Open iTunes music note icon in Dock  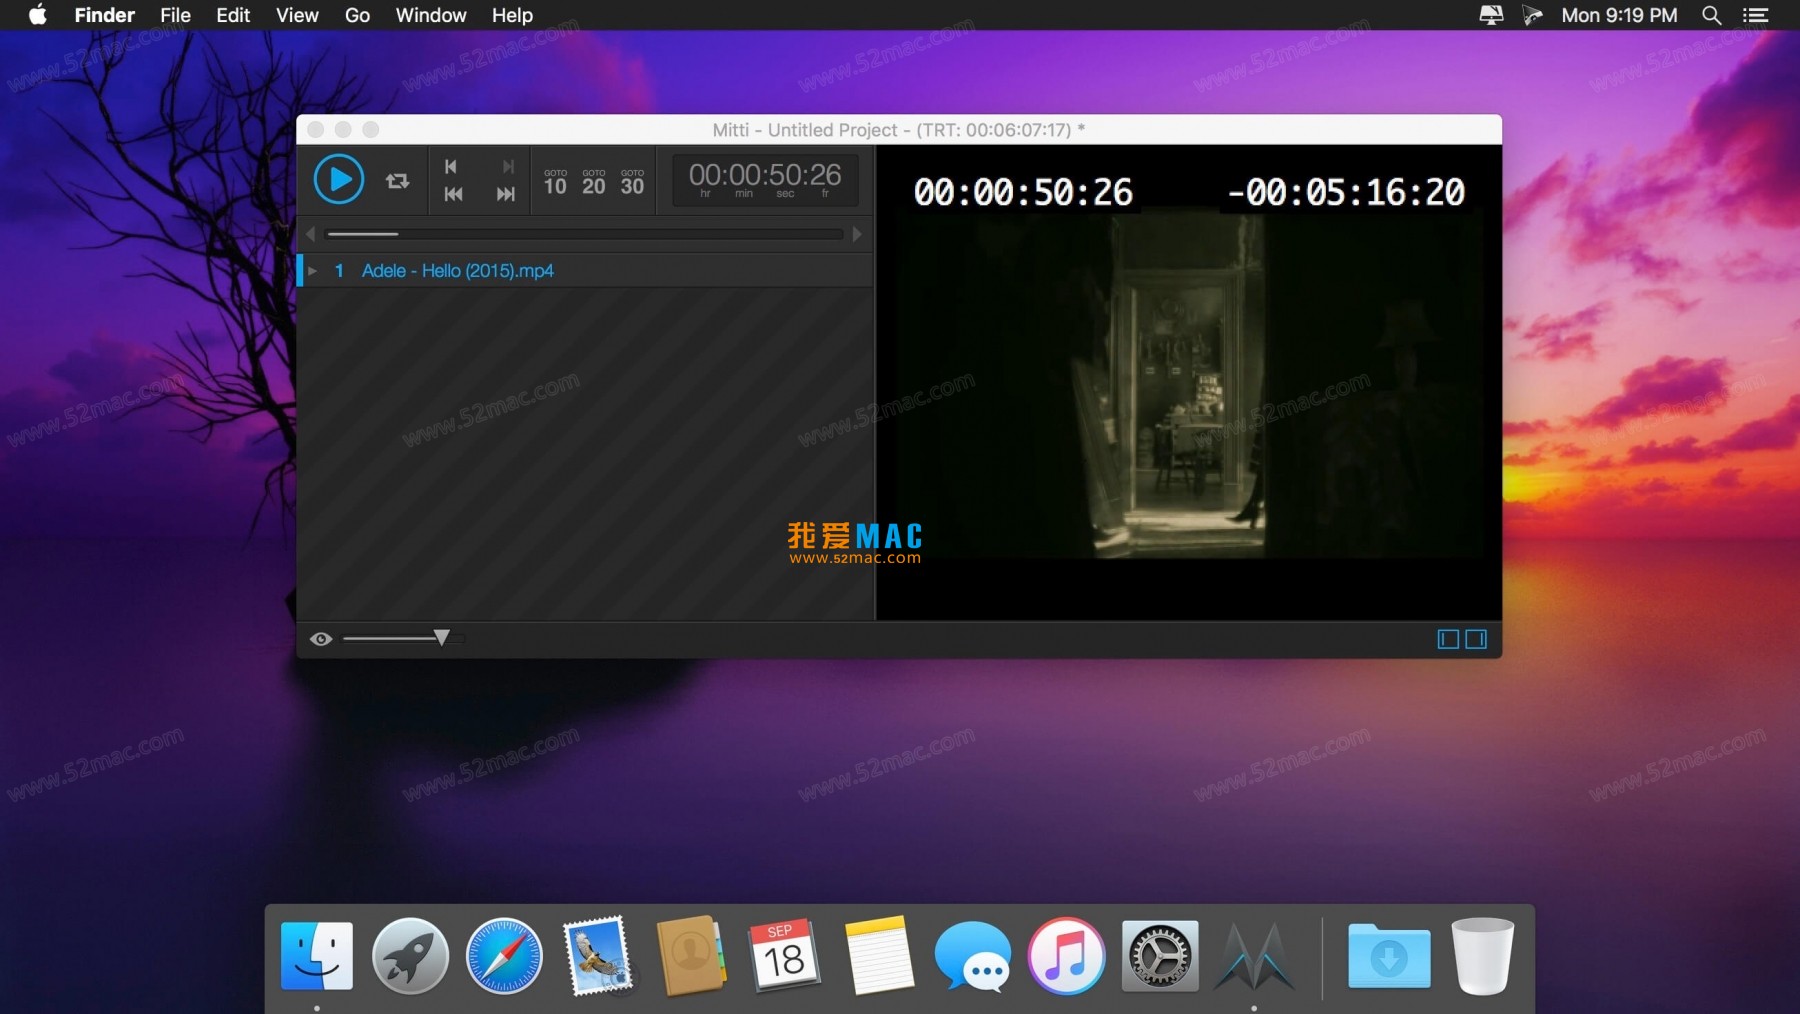coord(1066,956)
